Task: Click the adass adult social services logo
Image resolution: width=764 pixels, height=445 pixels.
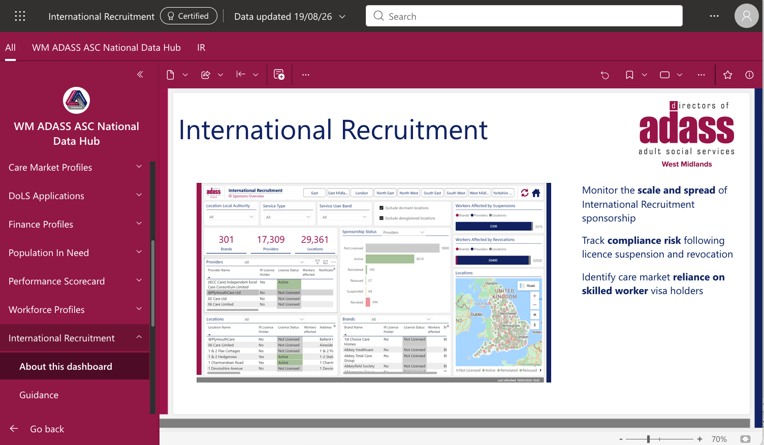Action: pyautogui.click(x=686, y=134)
